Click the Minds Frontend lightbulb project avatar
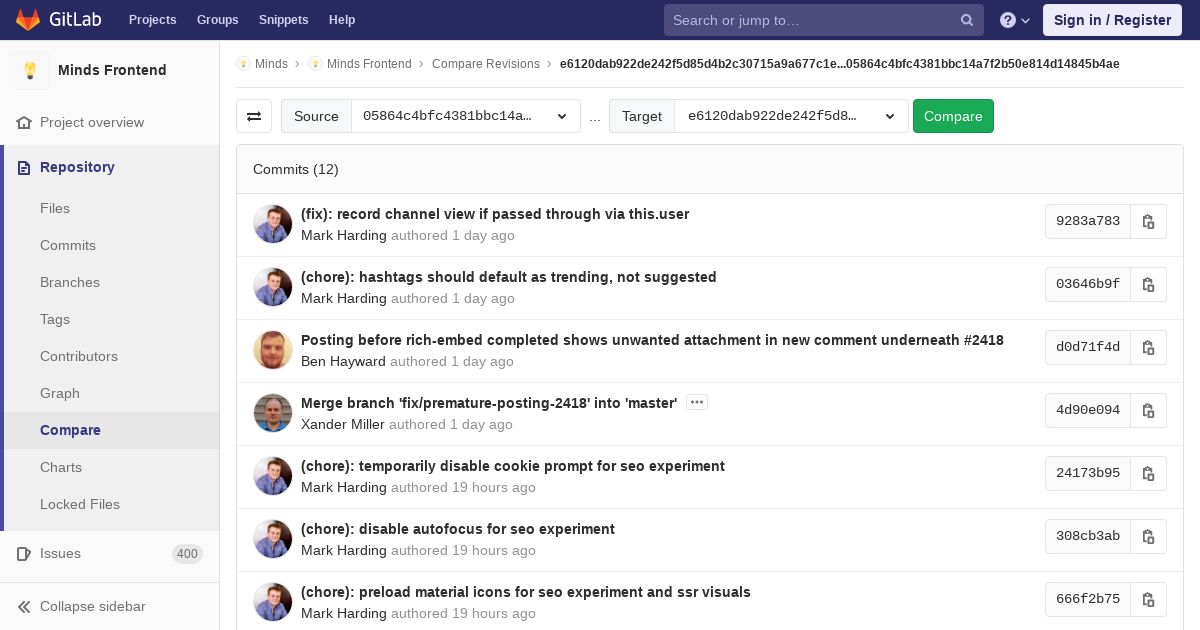Viewport: 1200px width, 630px height. click(30, 70)
